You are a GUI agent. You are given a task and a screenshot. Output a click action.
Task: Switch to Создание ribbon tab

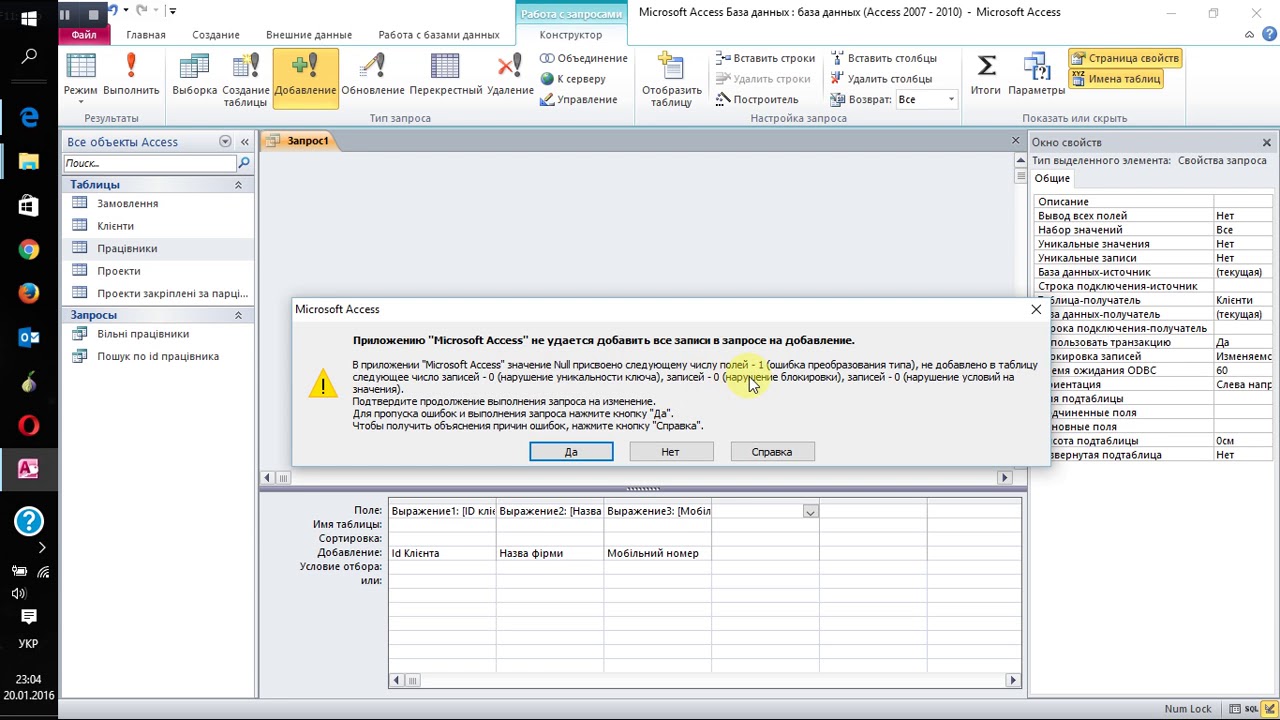[216, 35]
